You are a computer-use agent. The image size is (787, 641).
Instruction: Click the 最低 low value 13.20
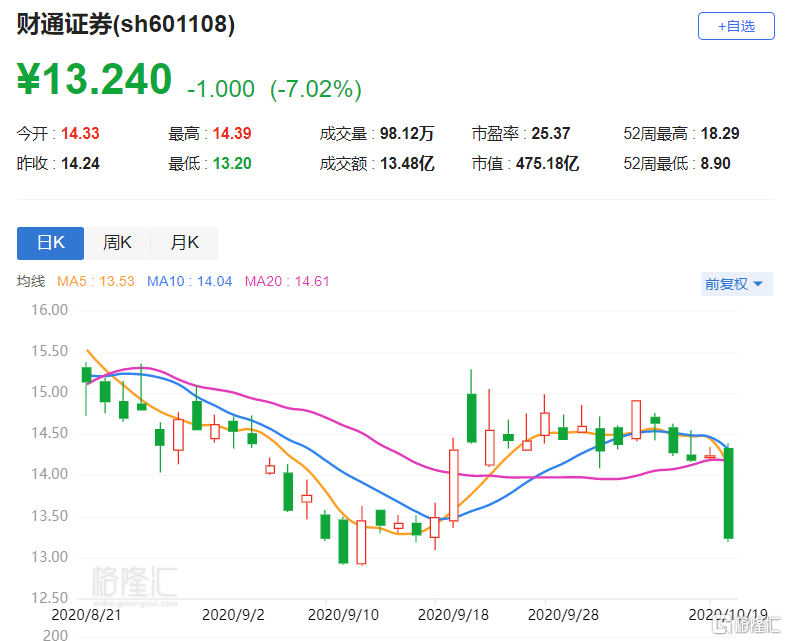click(232, 164)
